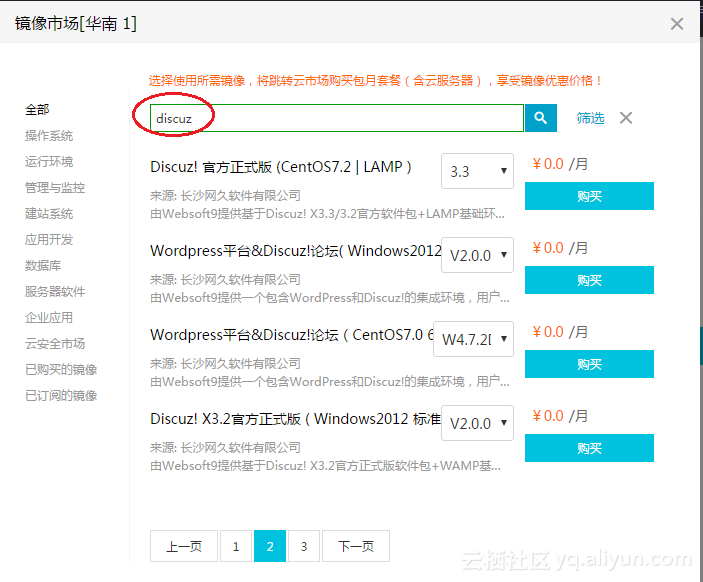Select the 操作系统 category
703x582 pixels.
[49, 135]
